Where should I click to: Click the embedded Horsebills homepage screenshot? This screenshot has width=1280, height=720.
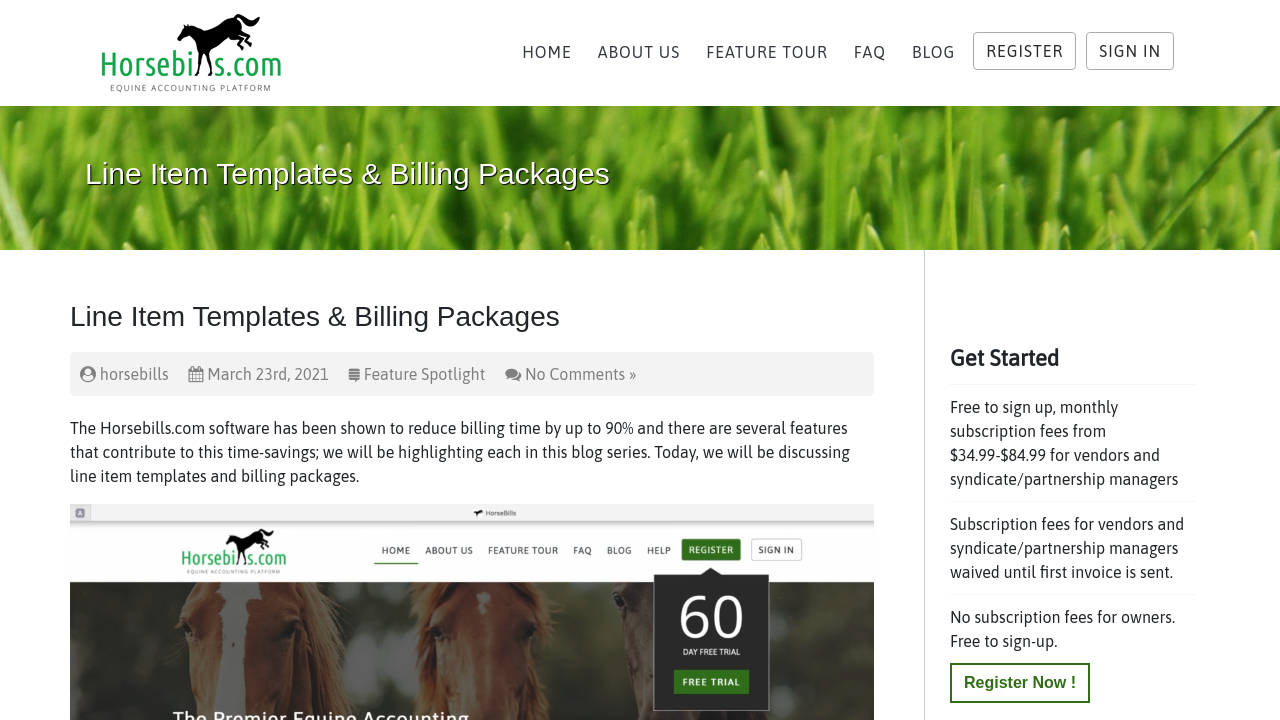point(472,612)
